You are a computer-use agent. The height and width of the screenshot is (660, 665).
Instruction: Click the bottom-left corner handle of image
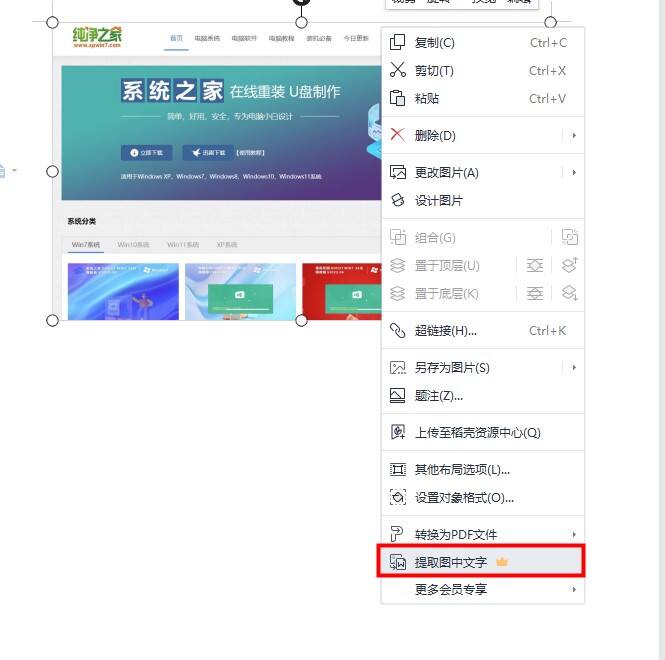[x=52, y=321]
